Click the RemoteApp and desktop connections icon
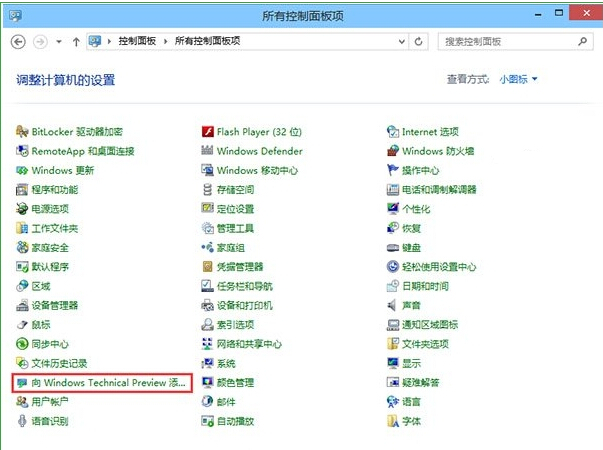Screen dimensions: 603x450 22,151
